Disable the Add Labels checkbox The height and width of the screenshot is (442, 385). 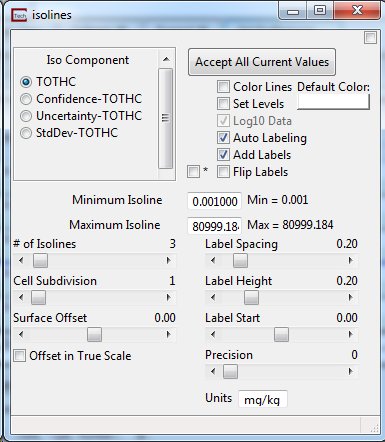click(x=223, y=155)
